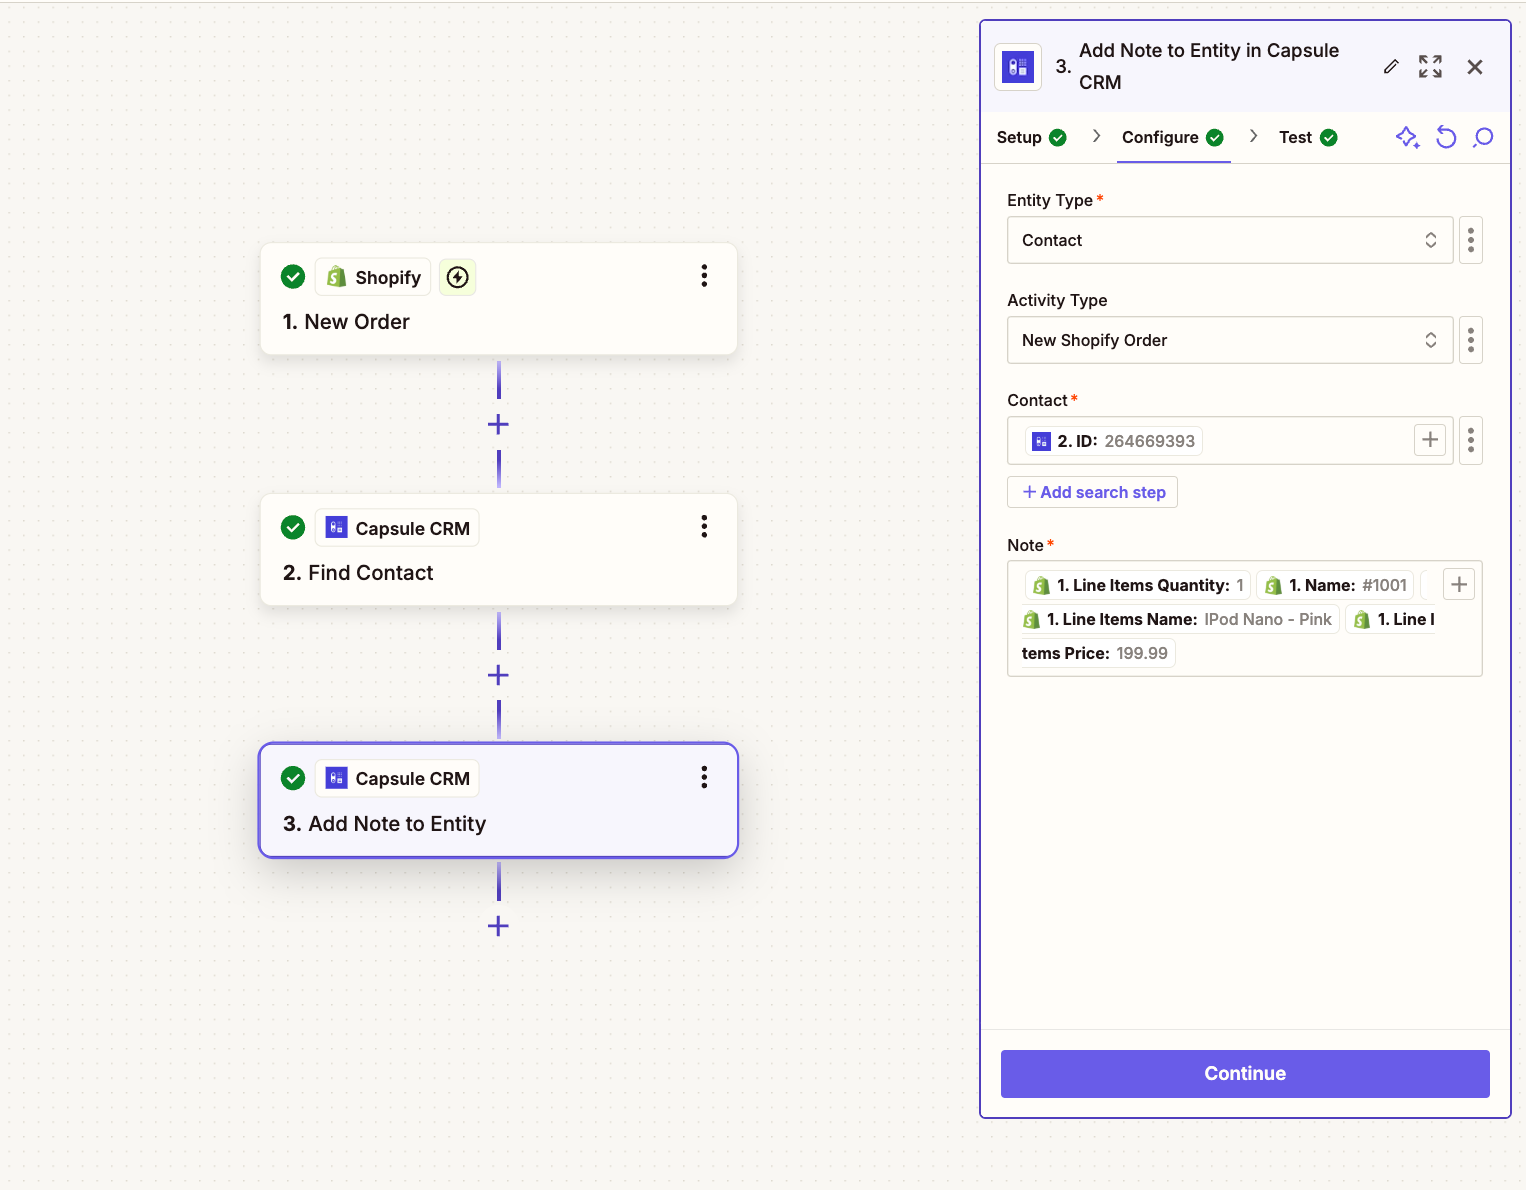Add a step after Add Note to Entity

pyautogui.click(x=498, y=926)
